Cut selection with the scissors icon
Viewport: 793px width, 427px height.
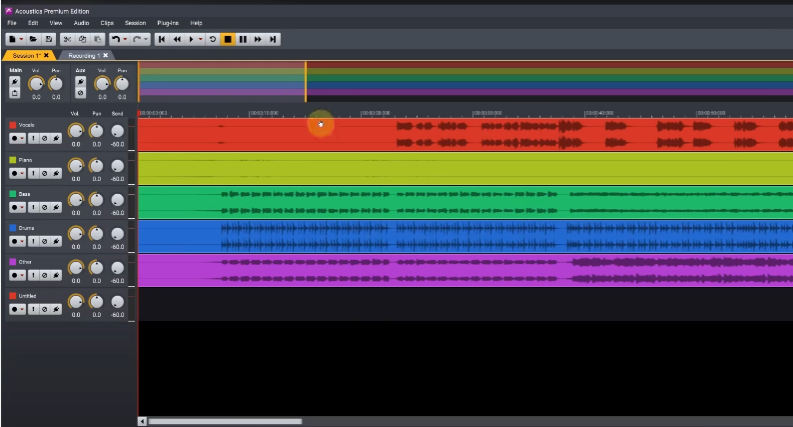[67, 39]
